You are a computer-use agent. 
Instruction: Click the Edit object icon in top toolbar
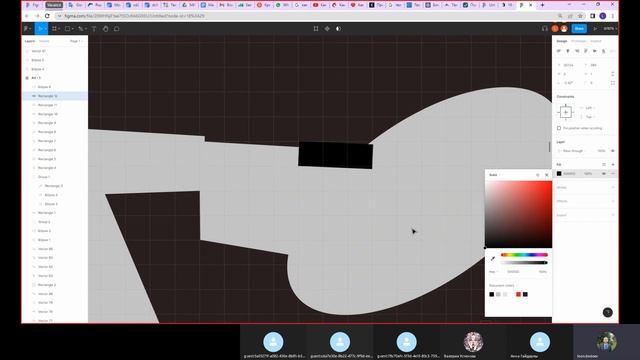point(316,29)
